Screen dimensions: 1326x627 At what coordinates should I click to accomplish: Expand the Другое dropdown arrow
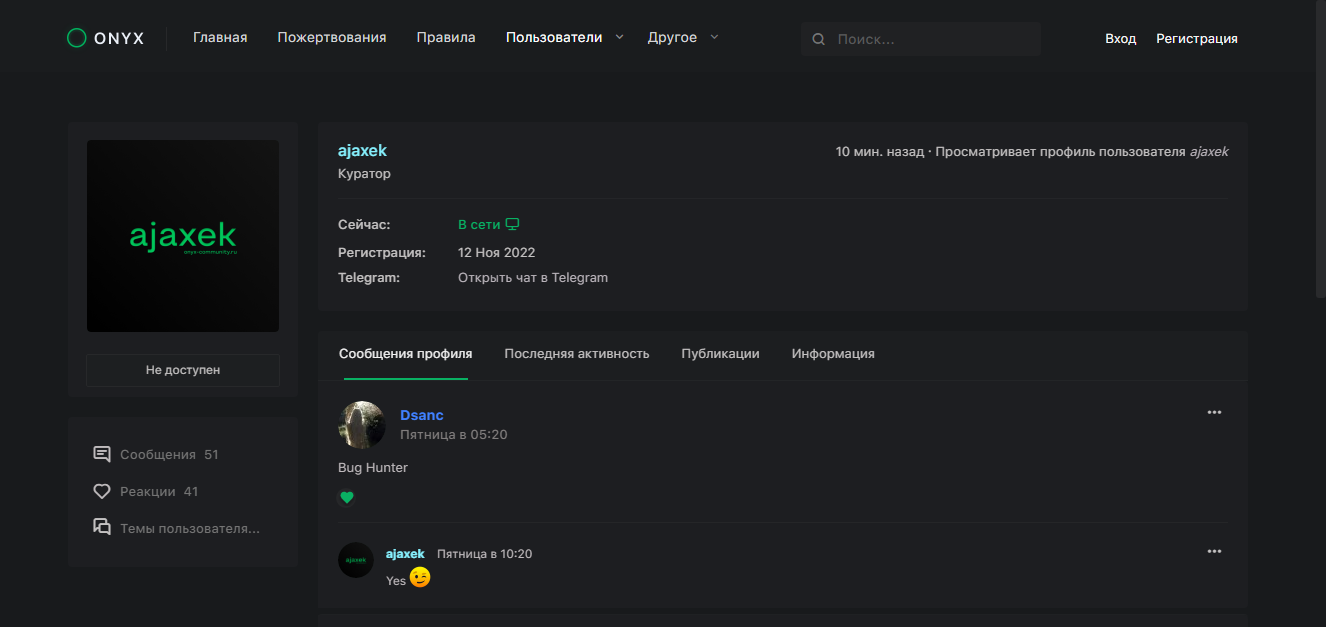(714, 37)
